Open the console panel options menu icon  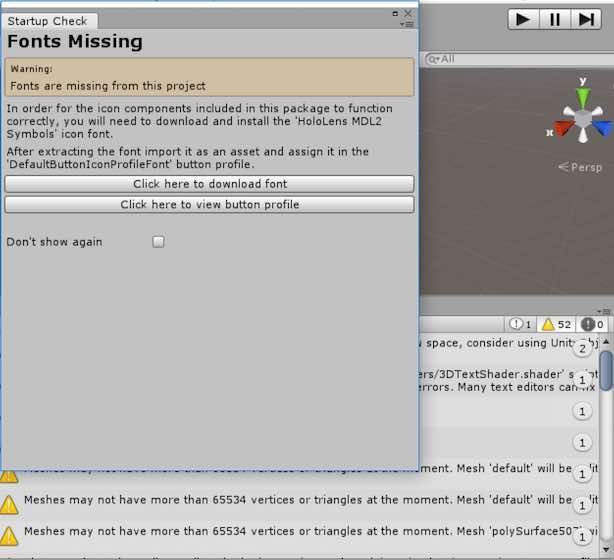click(605, 311)
